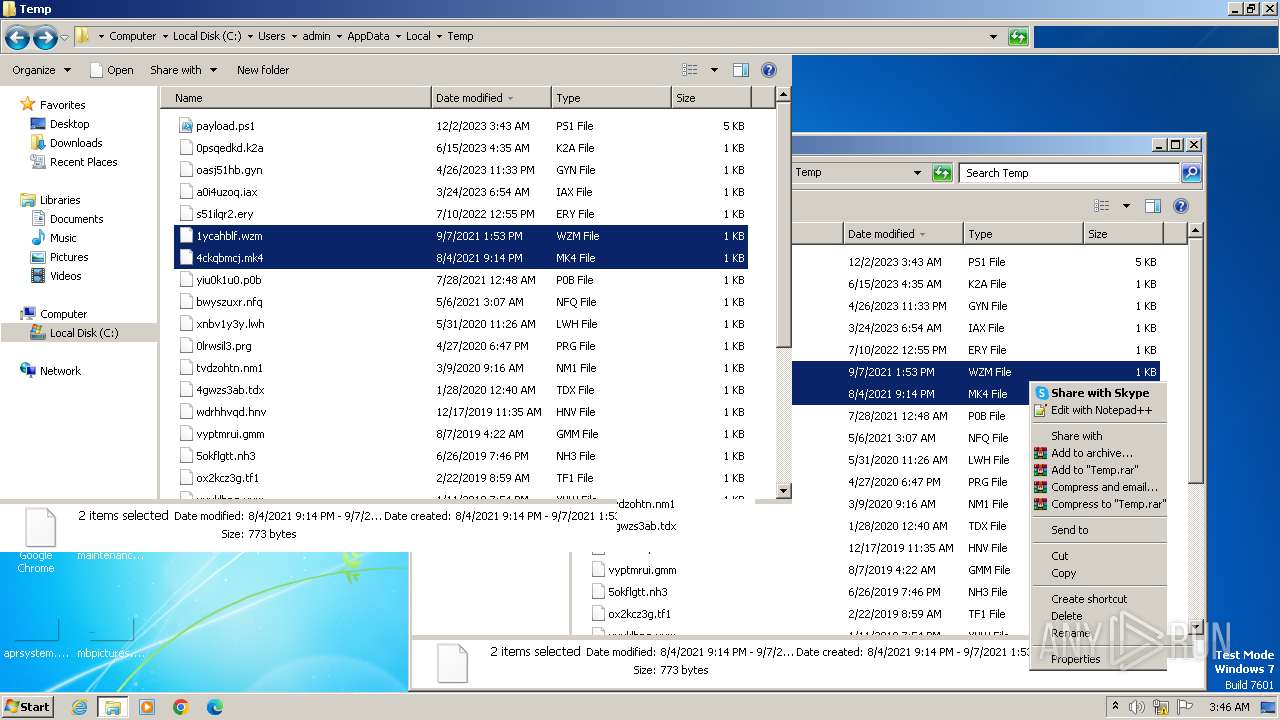
Task: Show the preview pane in the front window
Action: point(741,70)
